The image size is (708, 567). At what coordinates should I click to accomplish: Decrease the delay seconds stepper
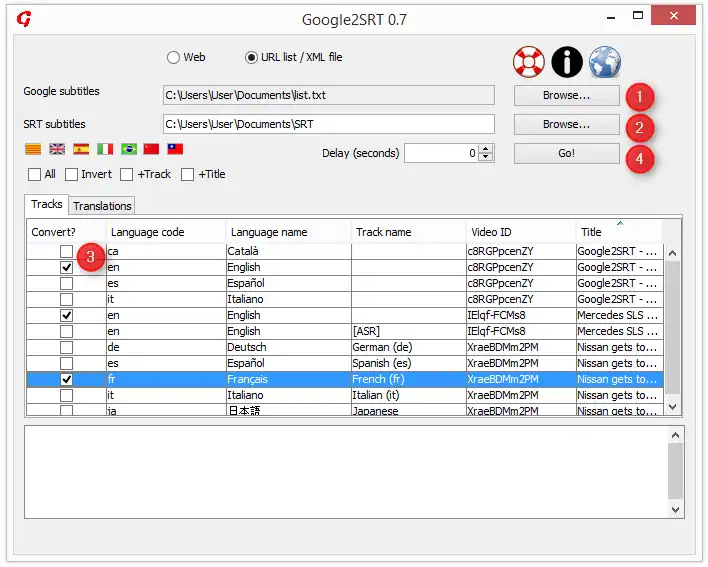pyautogui.click(x=485, y=157)
